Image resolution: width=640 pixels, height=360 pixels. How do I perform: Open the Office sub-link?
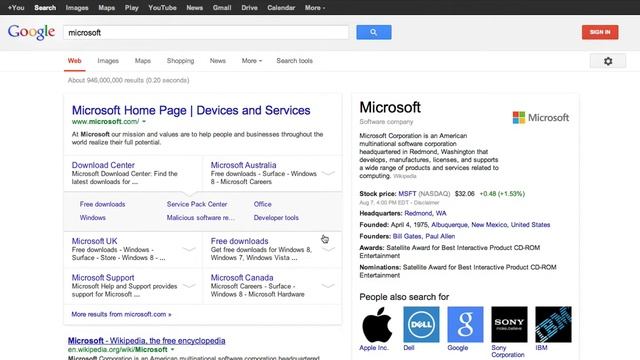(x=262, y=204)
